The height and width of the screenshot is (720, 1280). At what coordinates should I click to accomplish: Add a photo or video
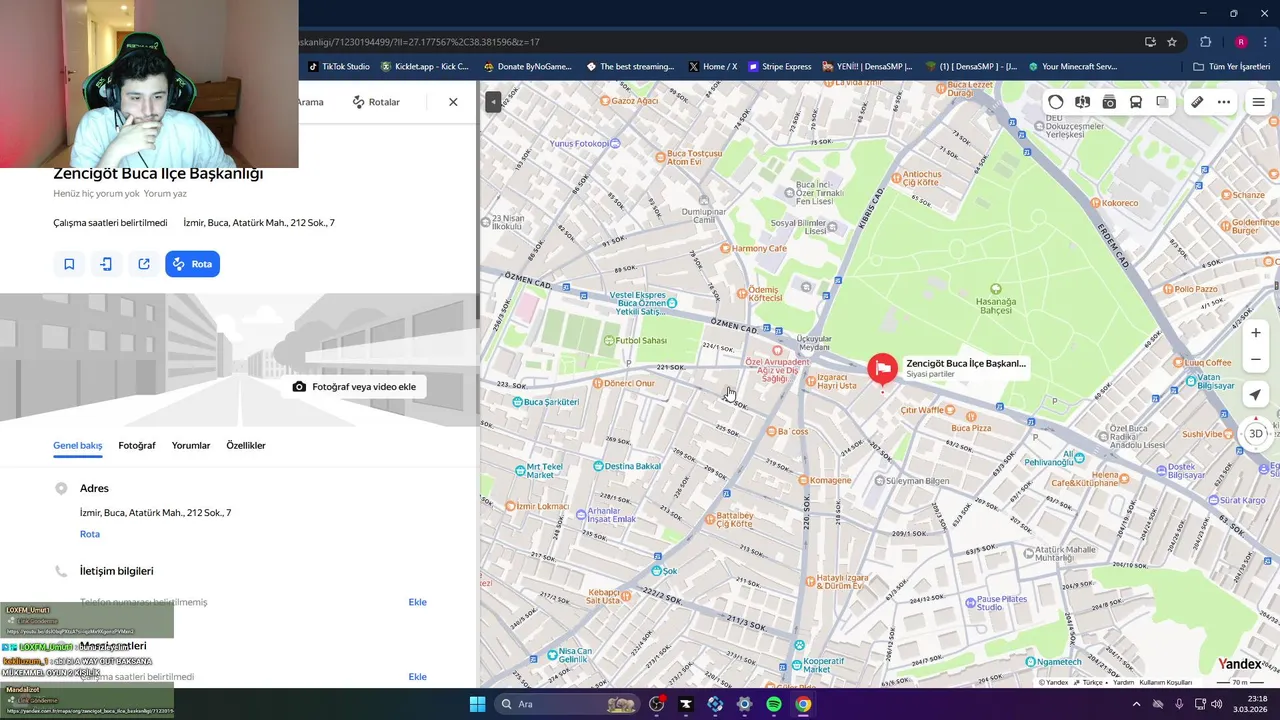(x=354, y=387)
